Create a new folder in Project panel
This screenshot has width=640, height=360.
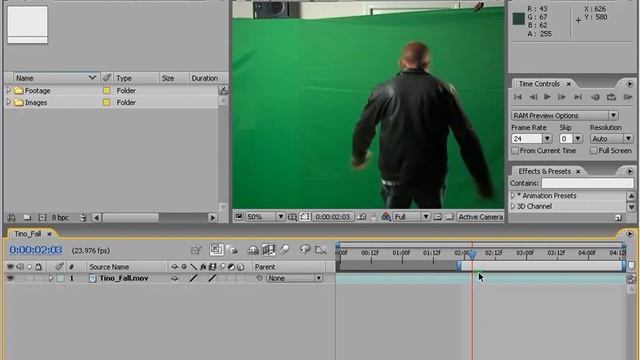click(27, 218)
